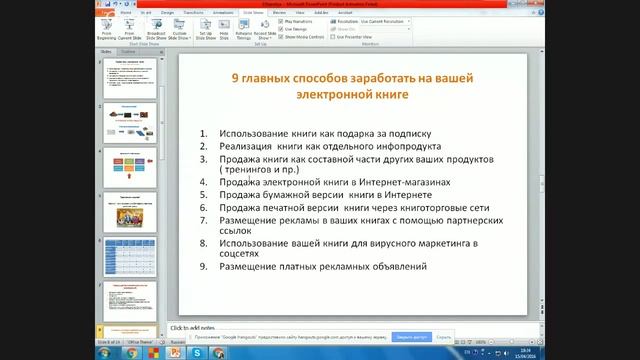The image size is (640, 360).
Task: Open the Insert ribbon tab
Action: pos(146,13)
